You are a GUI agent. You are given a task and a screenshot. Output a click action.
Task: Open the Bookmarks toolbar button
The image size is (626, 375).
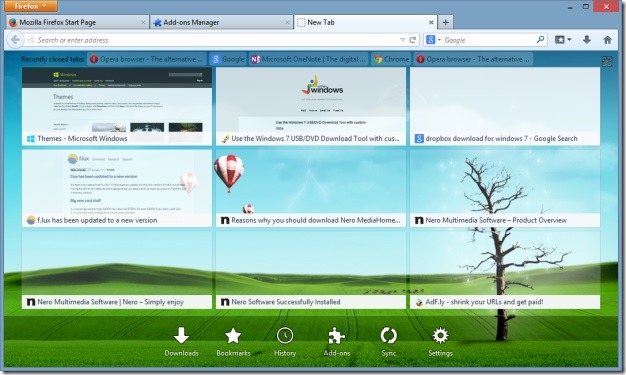tap(560, 40)
